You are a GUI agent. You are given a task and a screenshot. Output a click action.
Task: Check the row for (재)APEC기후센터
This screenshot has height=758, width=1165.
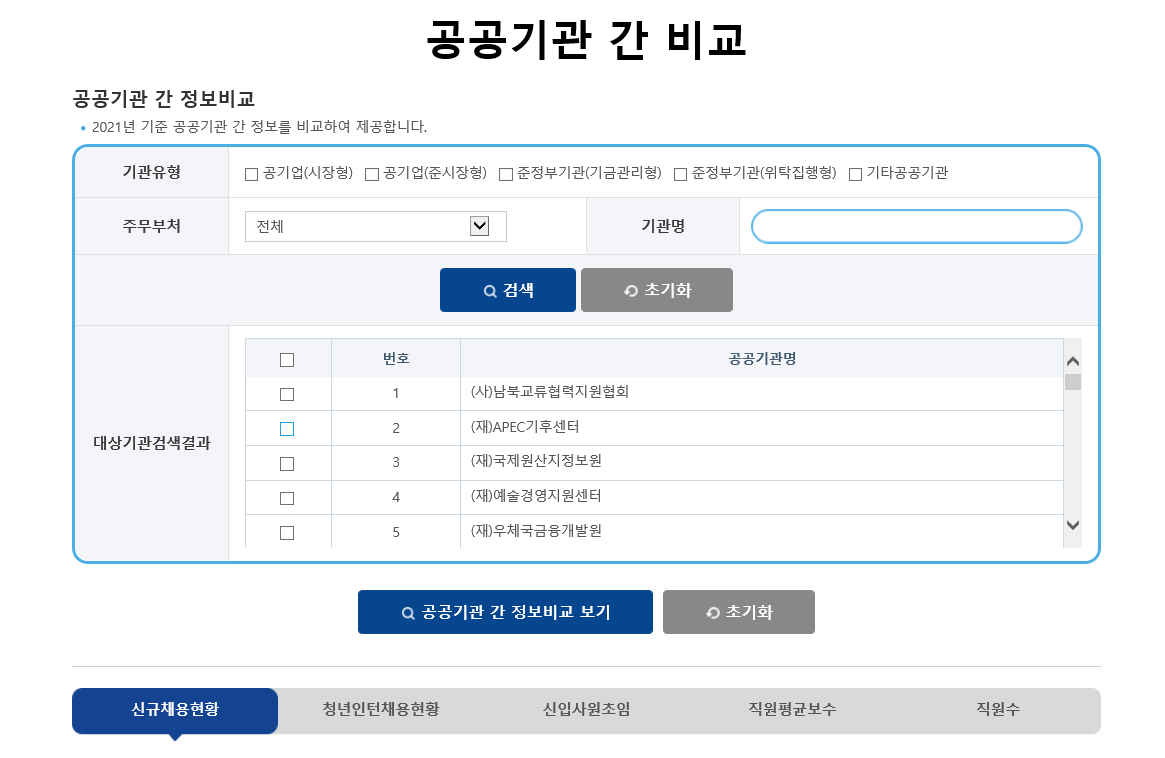pyautogui.click(x=286, y=428)
